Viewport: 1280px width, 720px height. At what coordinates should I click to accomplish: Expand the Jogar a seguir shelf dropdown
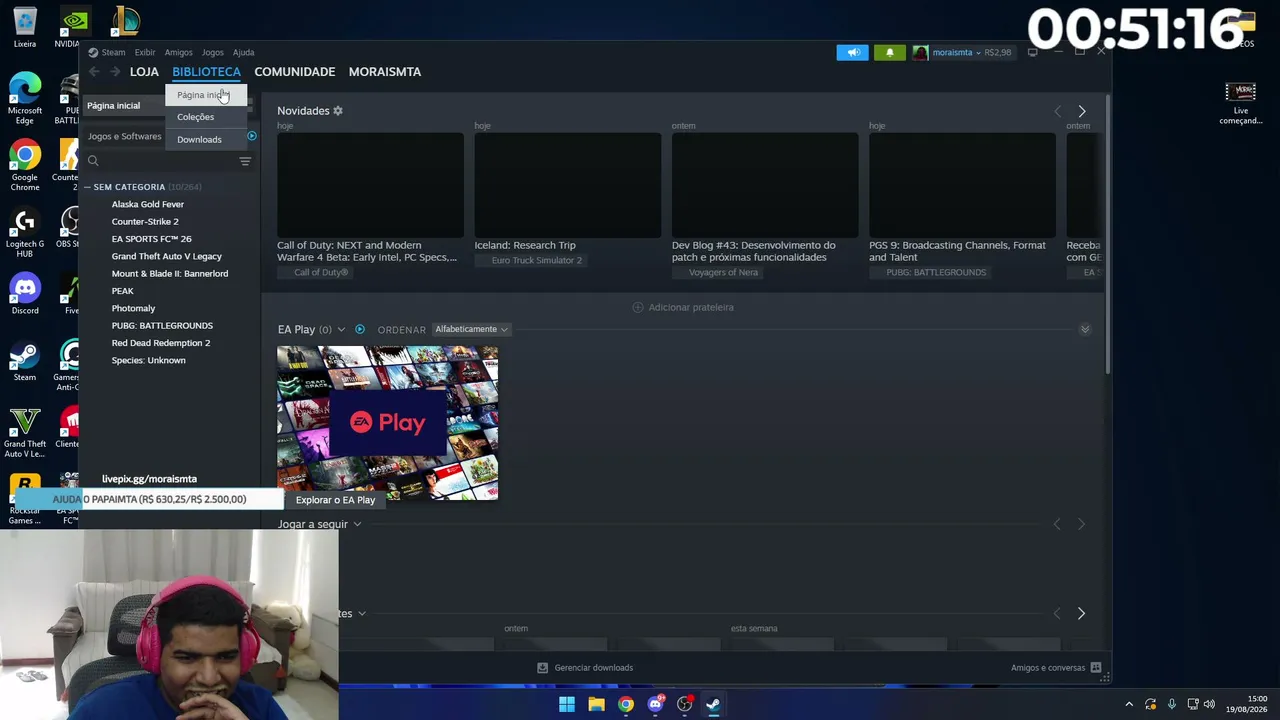[x=357, y=524]
